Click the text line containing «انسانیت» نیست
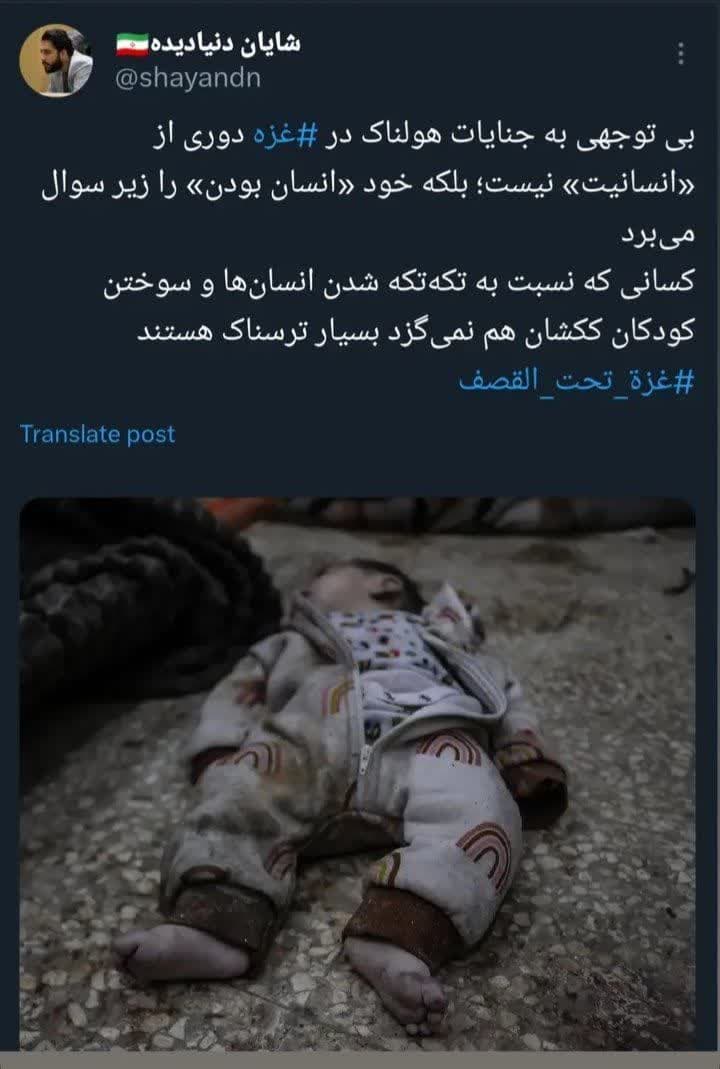 click(368, 185)
